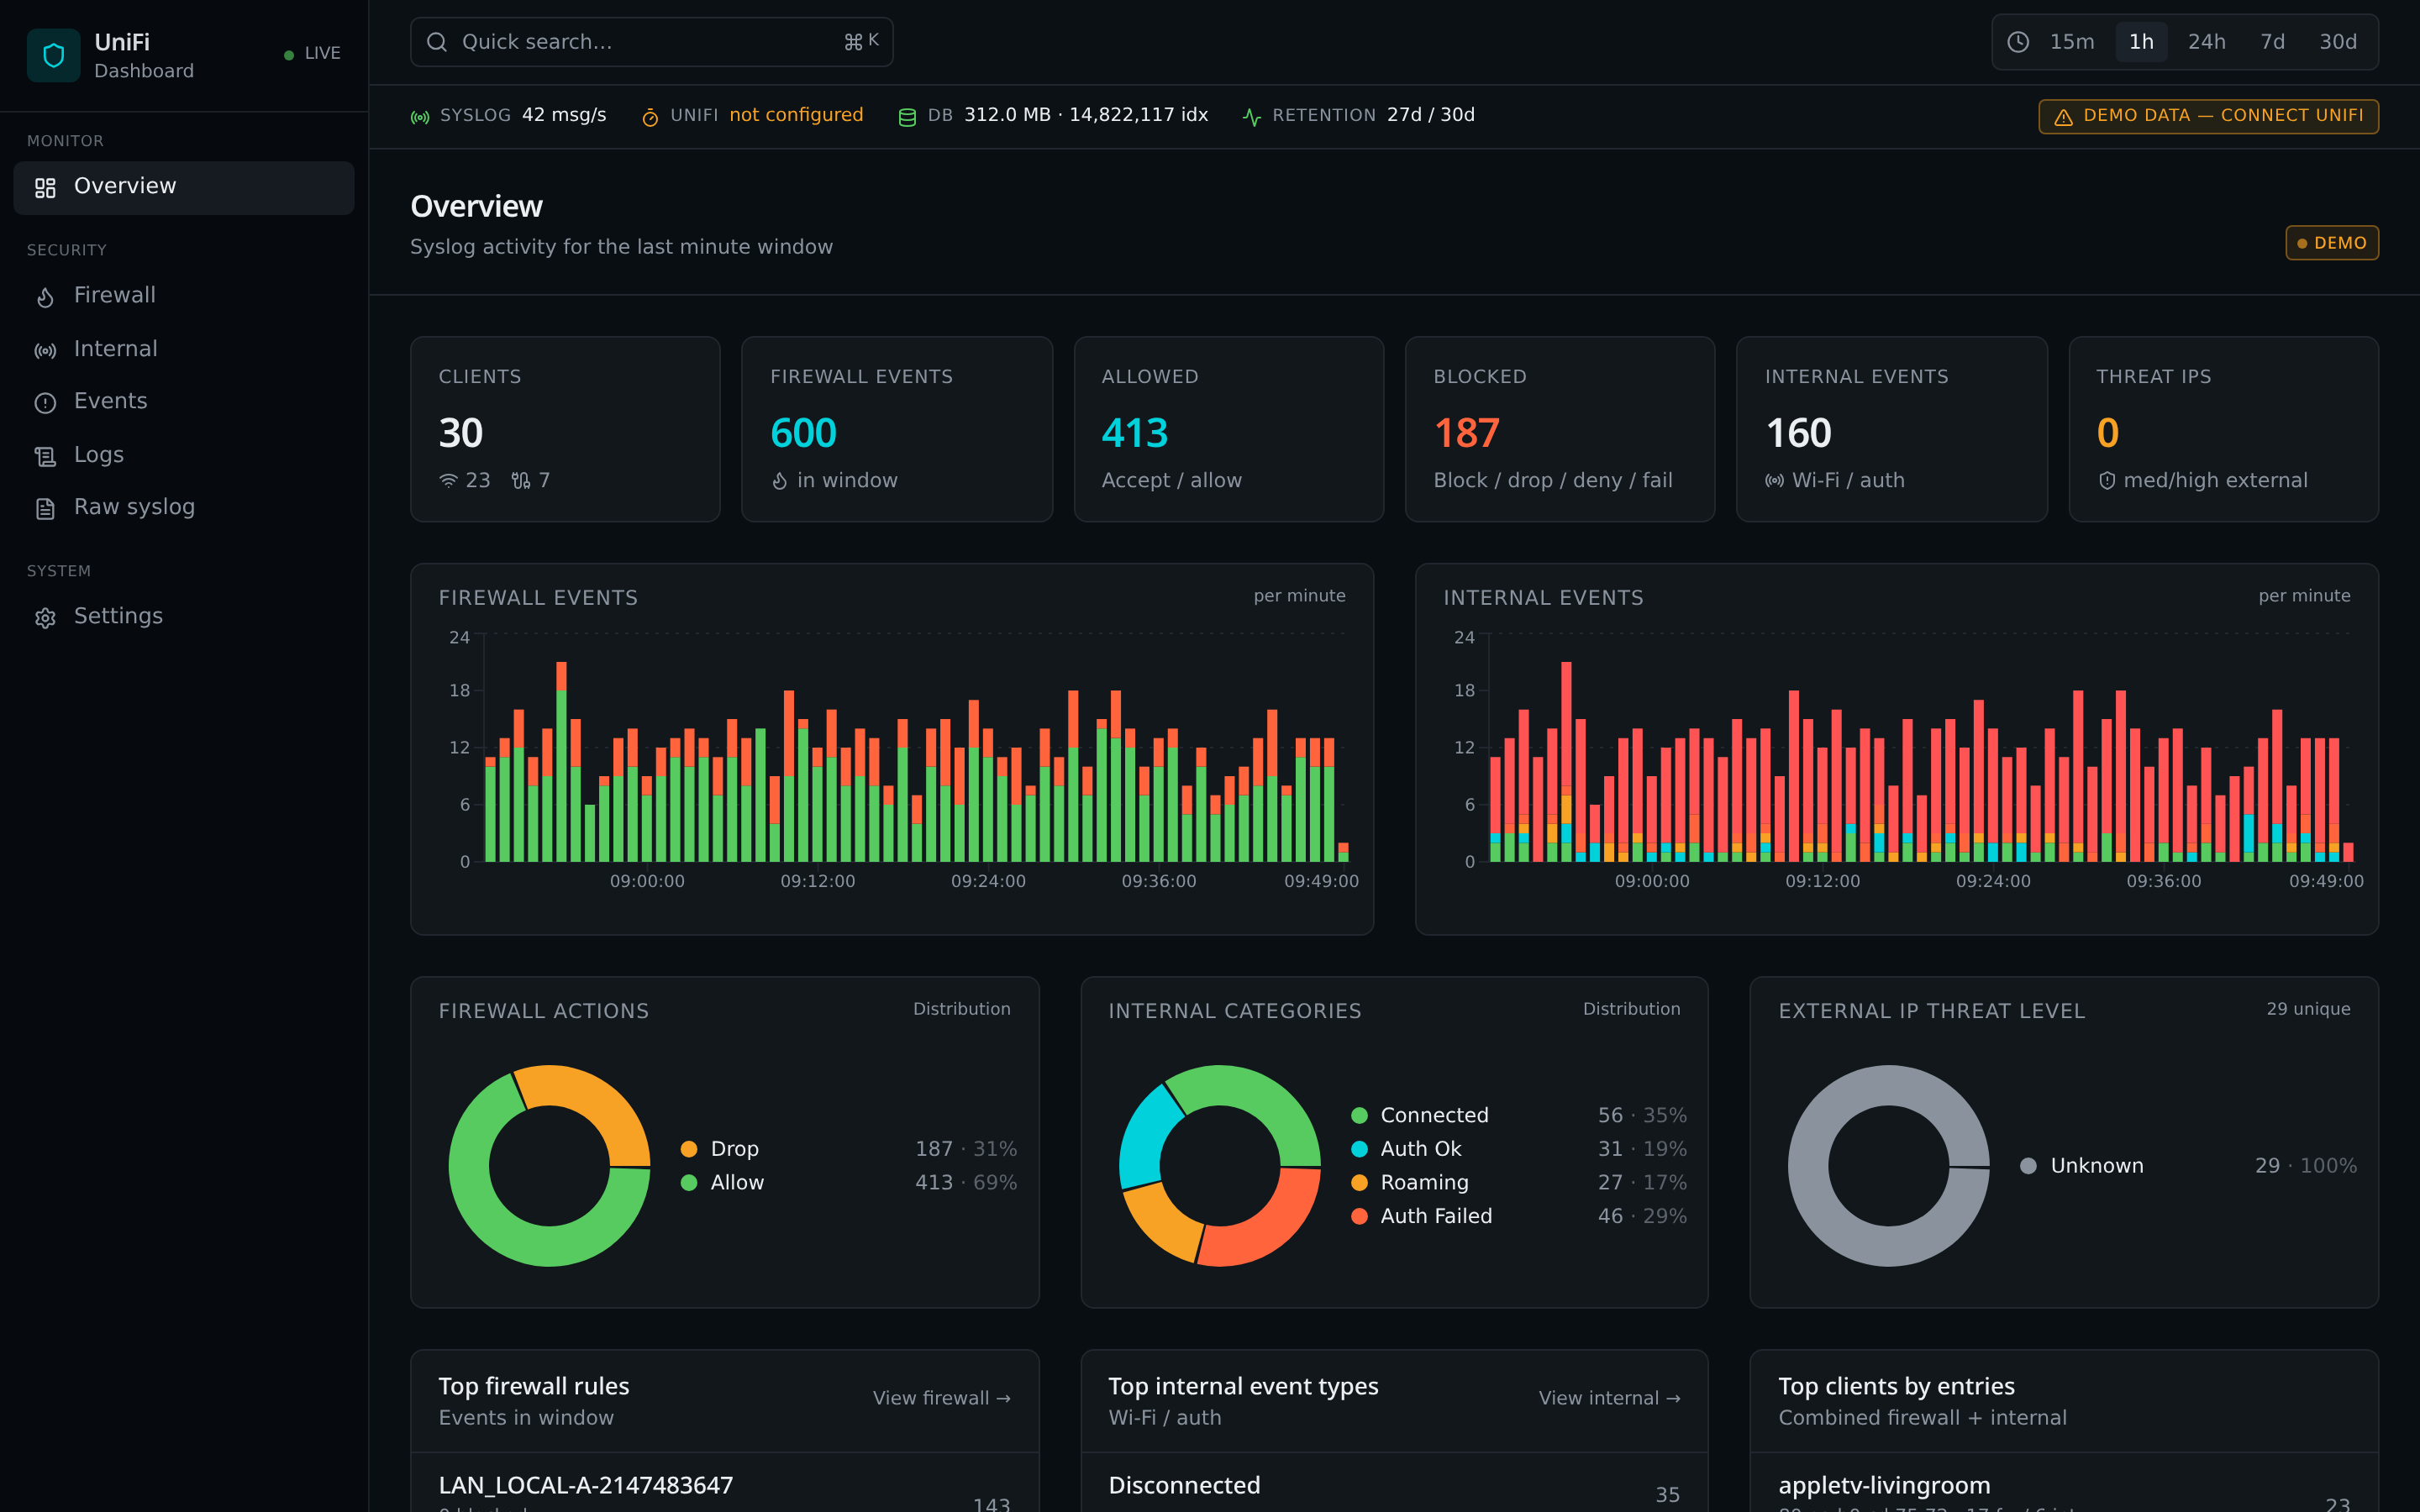Click the Events alert-circle icon in sidebar
The width and height of the screenshot is (2420, 1512).
(x=45, y=403)
